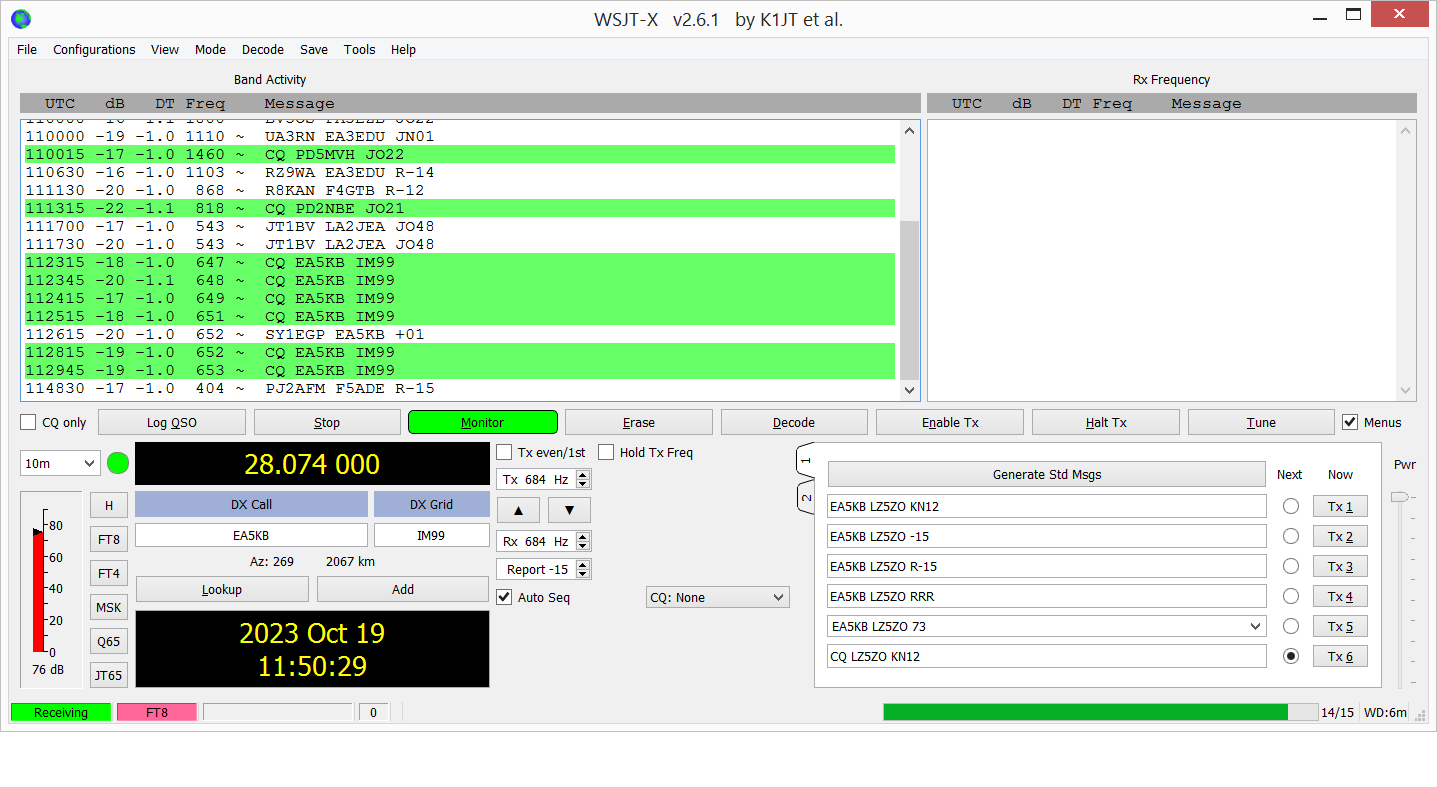Switch to JT65 mode button
The image size is (1437, 787).
(x=108, y=676)
